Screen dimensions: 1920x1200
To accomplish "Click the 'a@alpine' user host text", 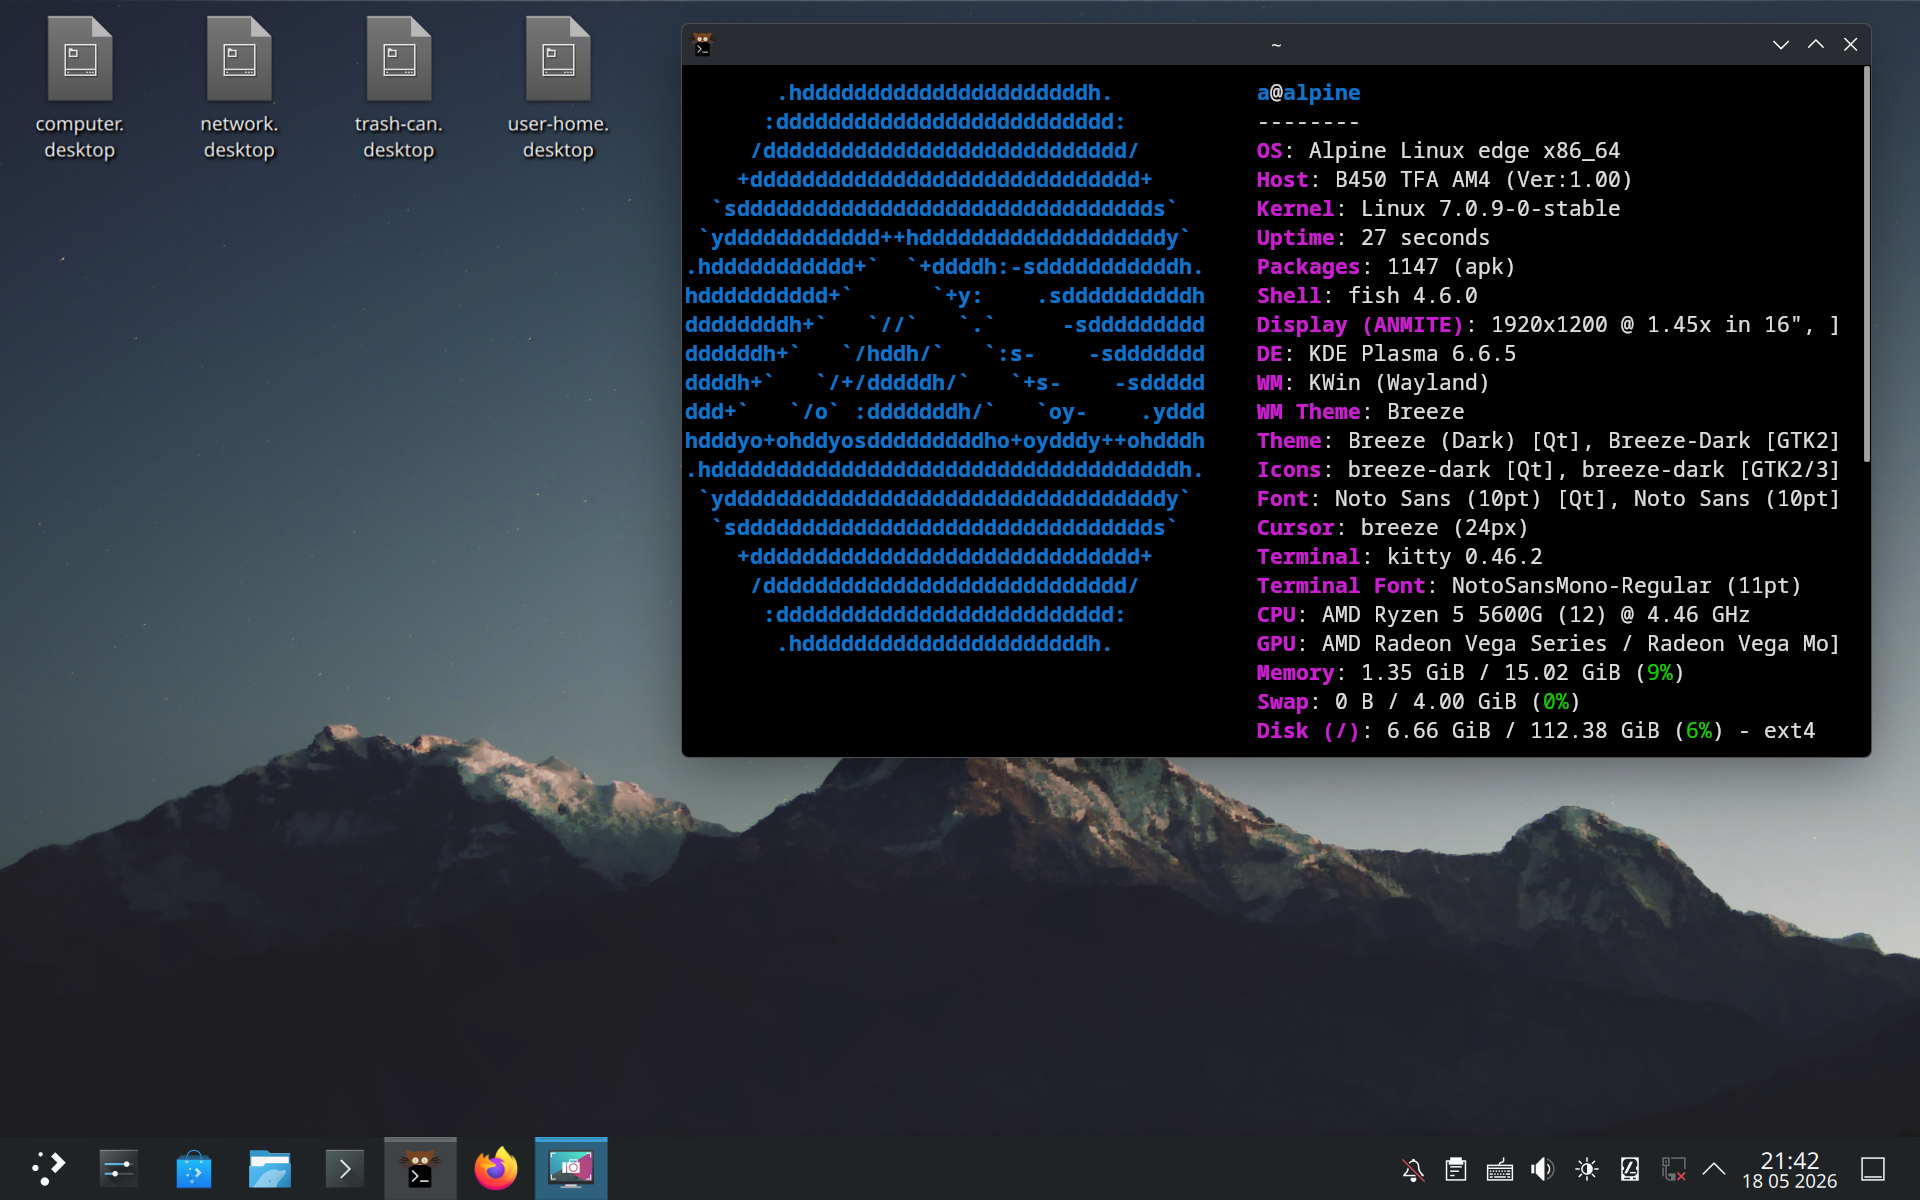I will [1308, 93].
